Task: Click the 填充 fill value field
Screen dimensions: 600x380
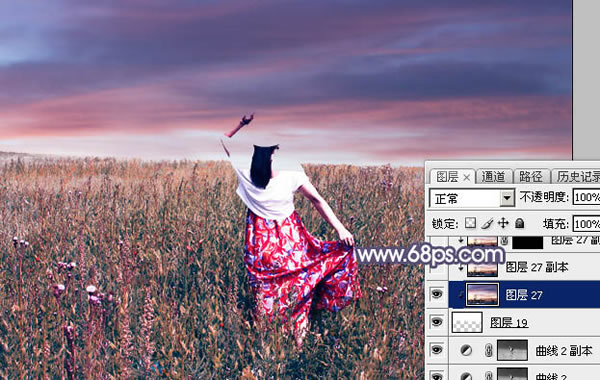Action: (586, 224)
